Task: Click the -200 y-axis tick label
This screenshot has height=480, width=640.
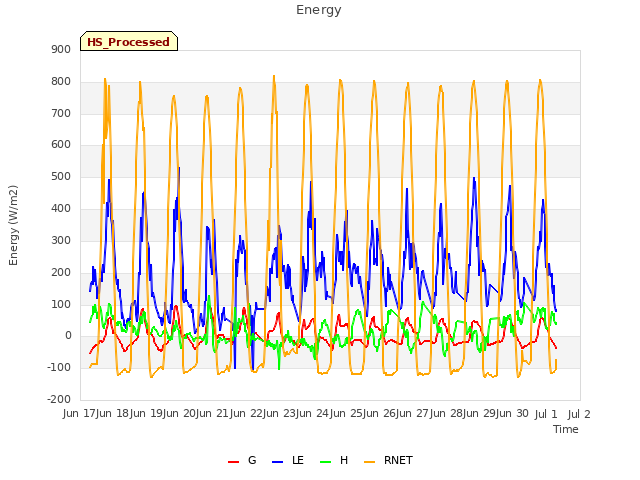Action: coord(59,399)
